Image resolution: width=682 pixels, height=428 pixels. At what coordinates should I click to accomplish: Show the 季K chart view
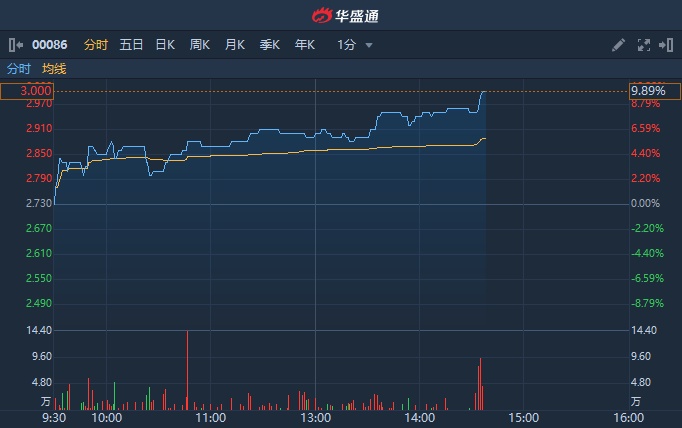pos(270,45)
